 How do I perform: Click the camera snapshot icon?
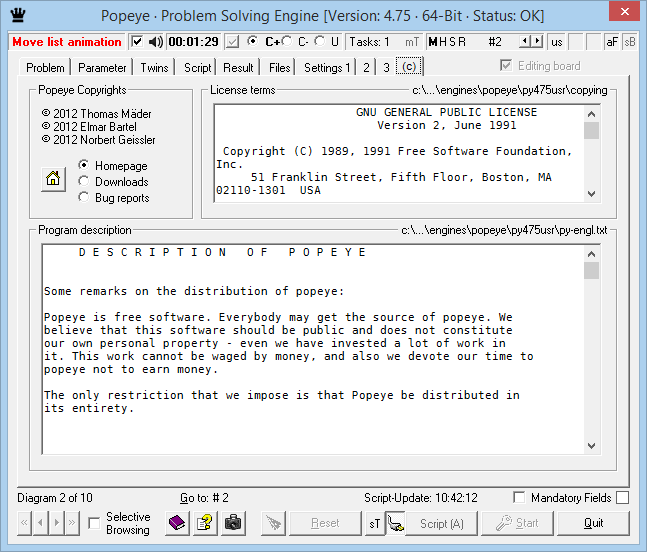coord(233,524)
